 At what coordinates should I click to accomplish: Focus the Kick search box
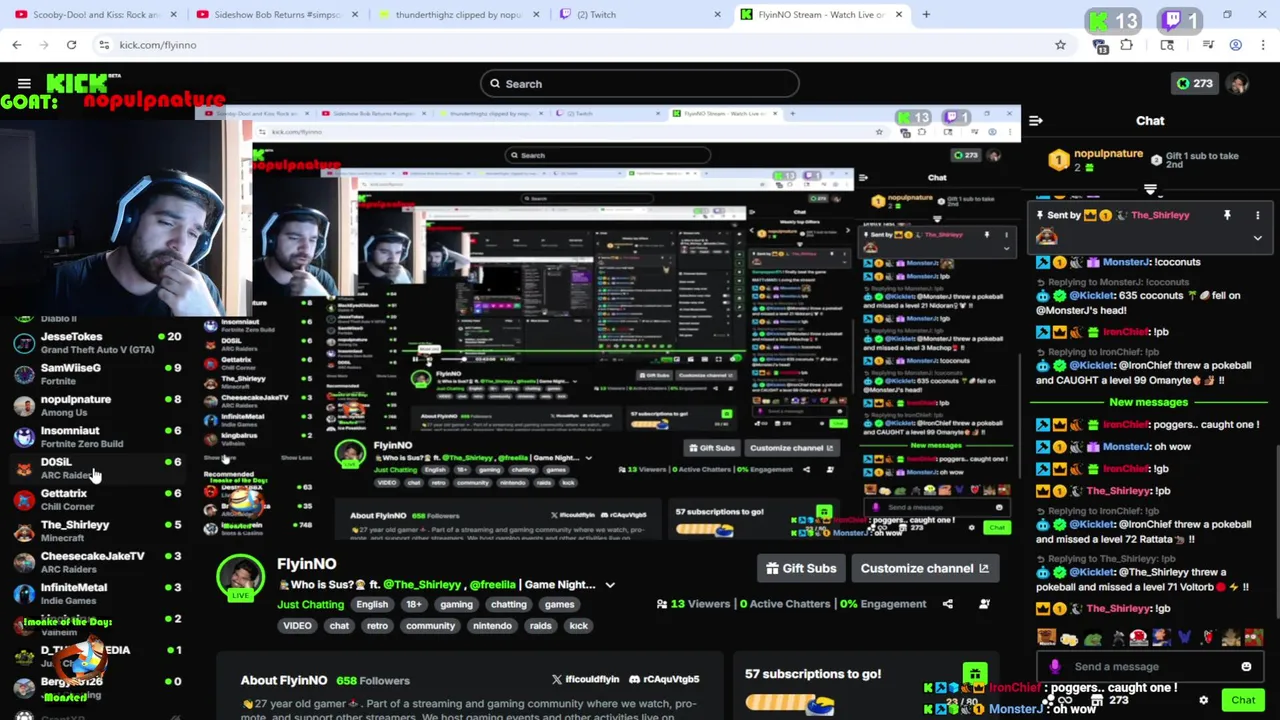coord(640,84)
